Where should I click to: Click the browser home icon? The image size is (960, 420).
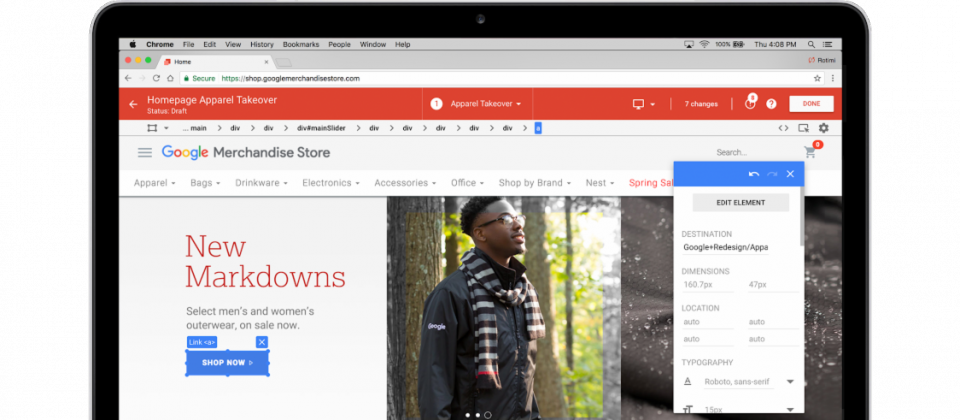(x=170, y=78)
